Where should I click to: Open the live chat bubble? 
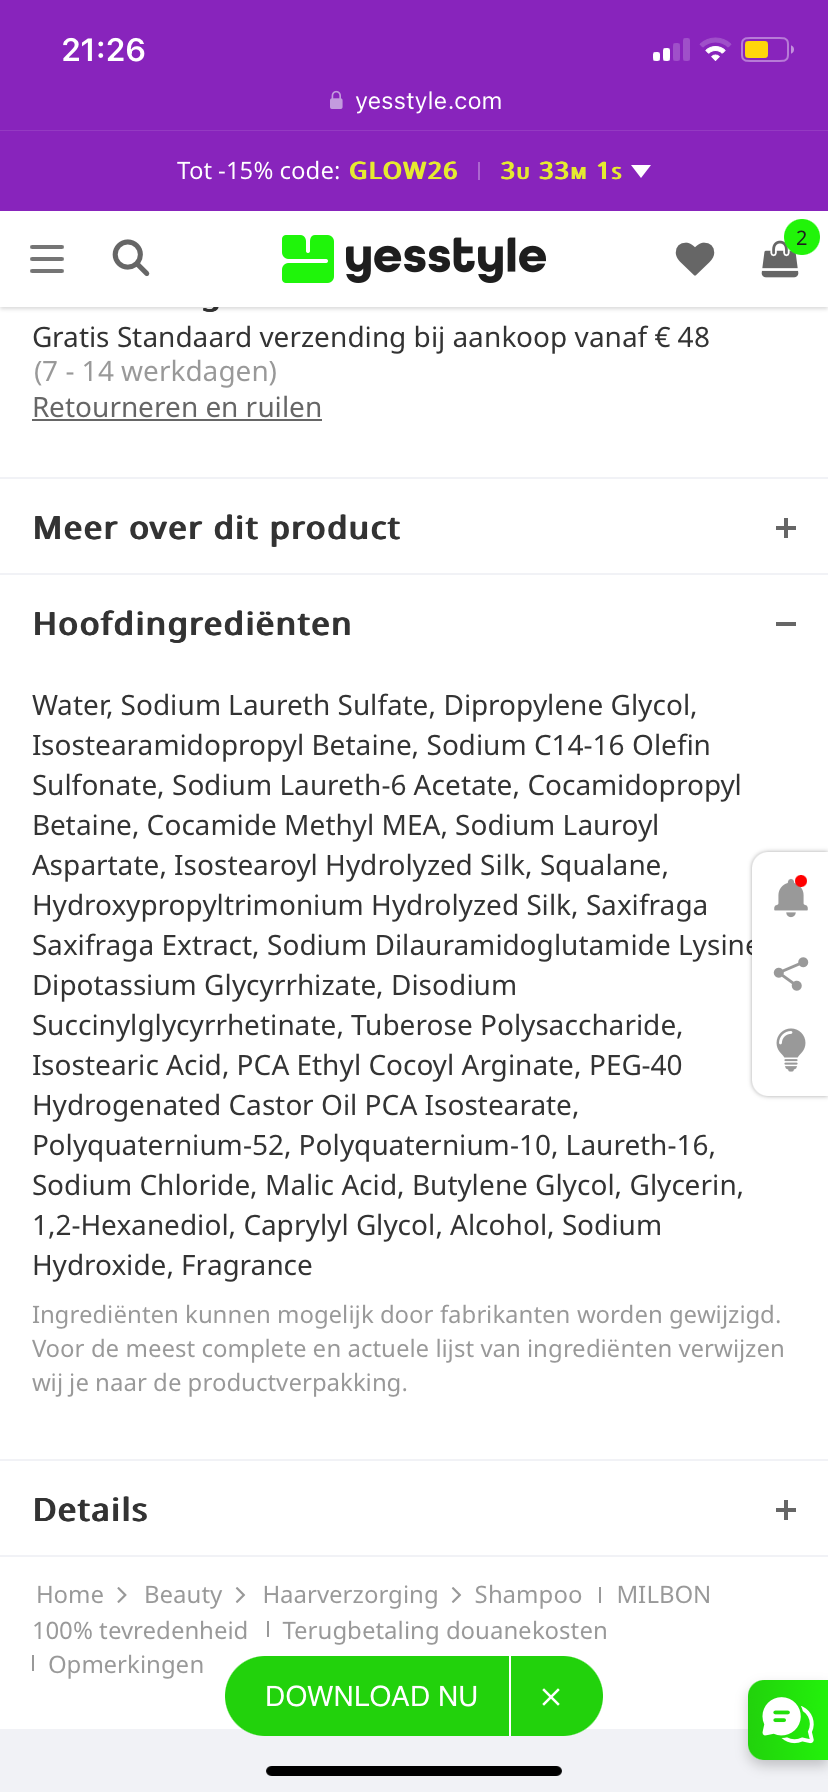tap(788, 1719)
